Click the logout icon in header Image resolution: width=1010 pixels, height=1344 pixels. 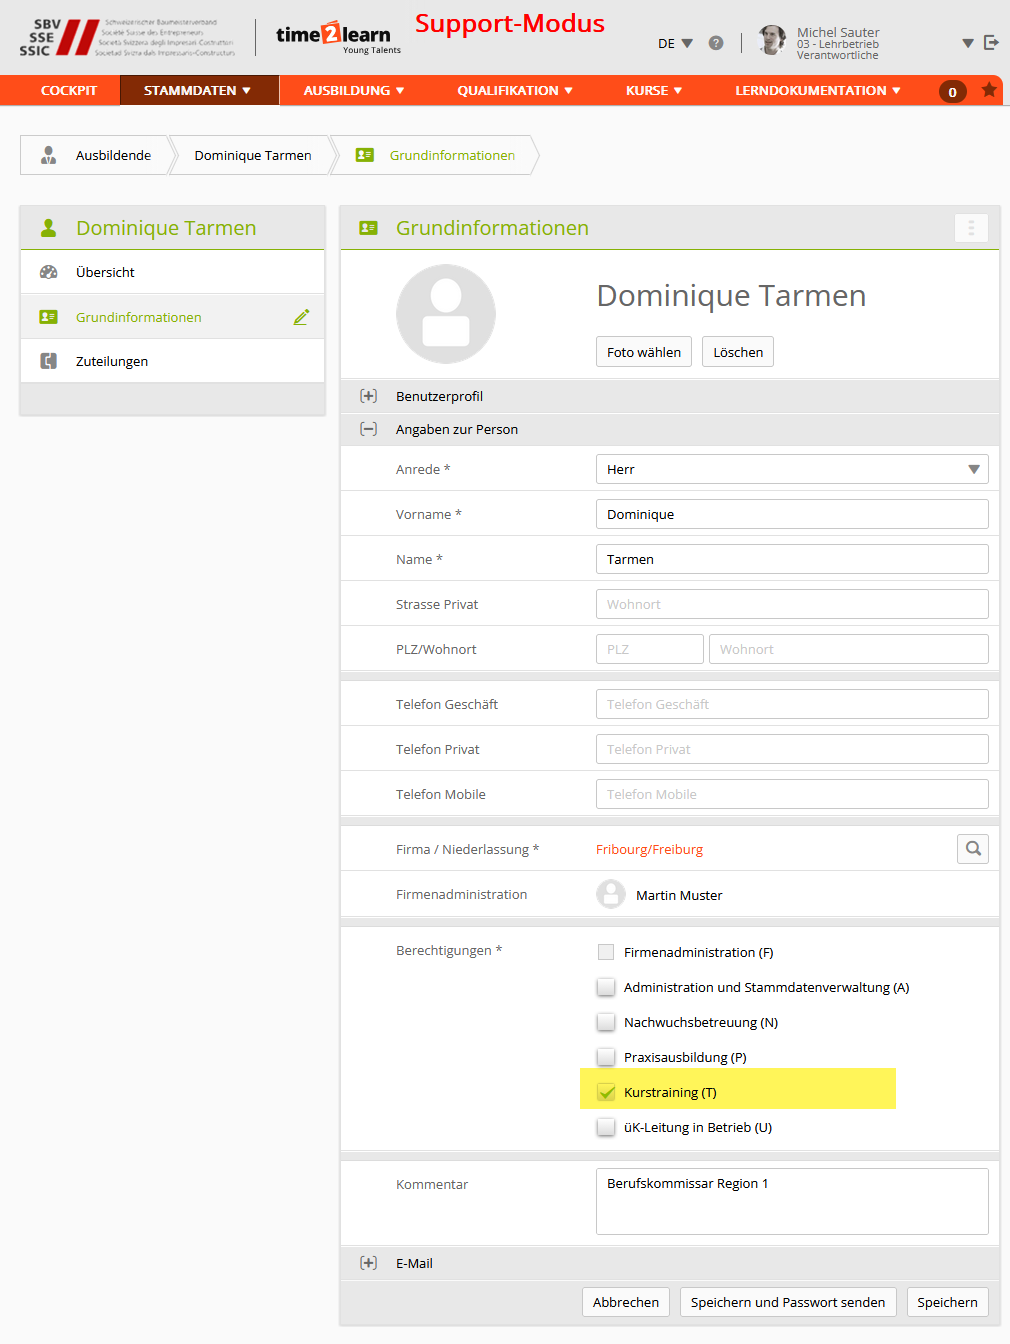tap(991, 42)
